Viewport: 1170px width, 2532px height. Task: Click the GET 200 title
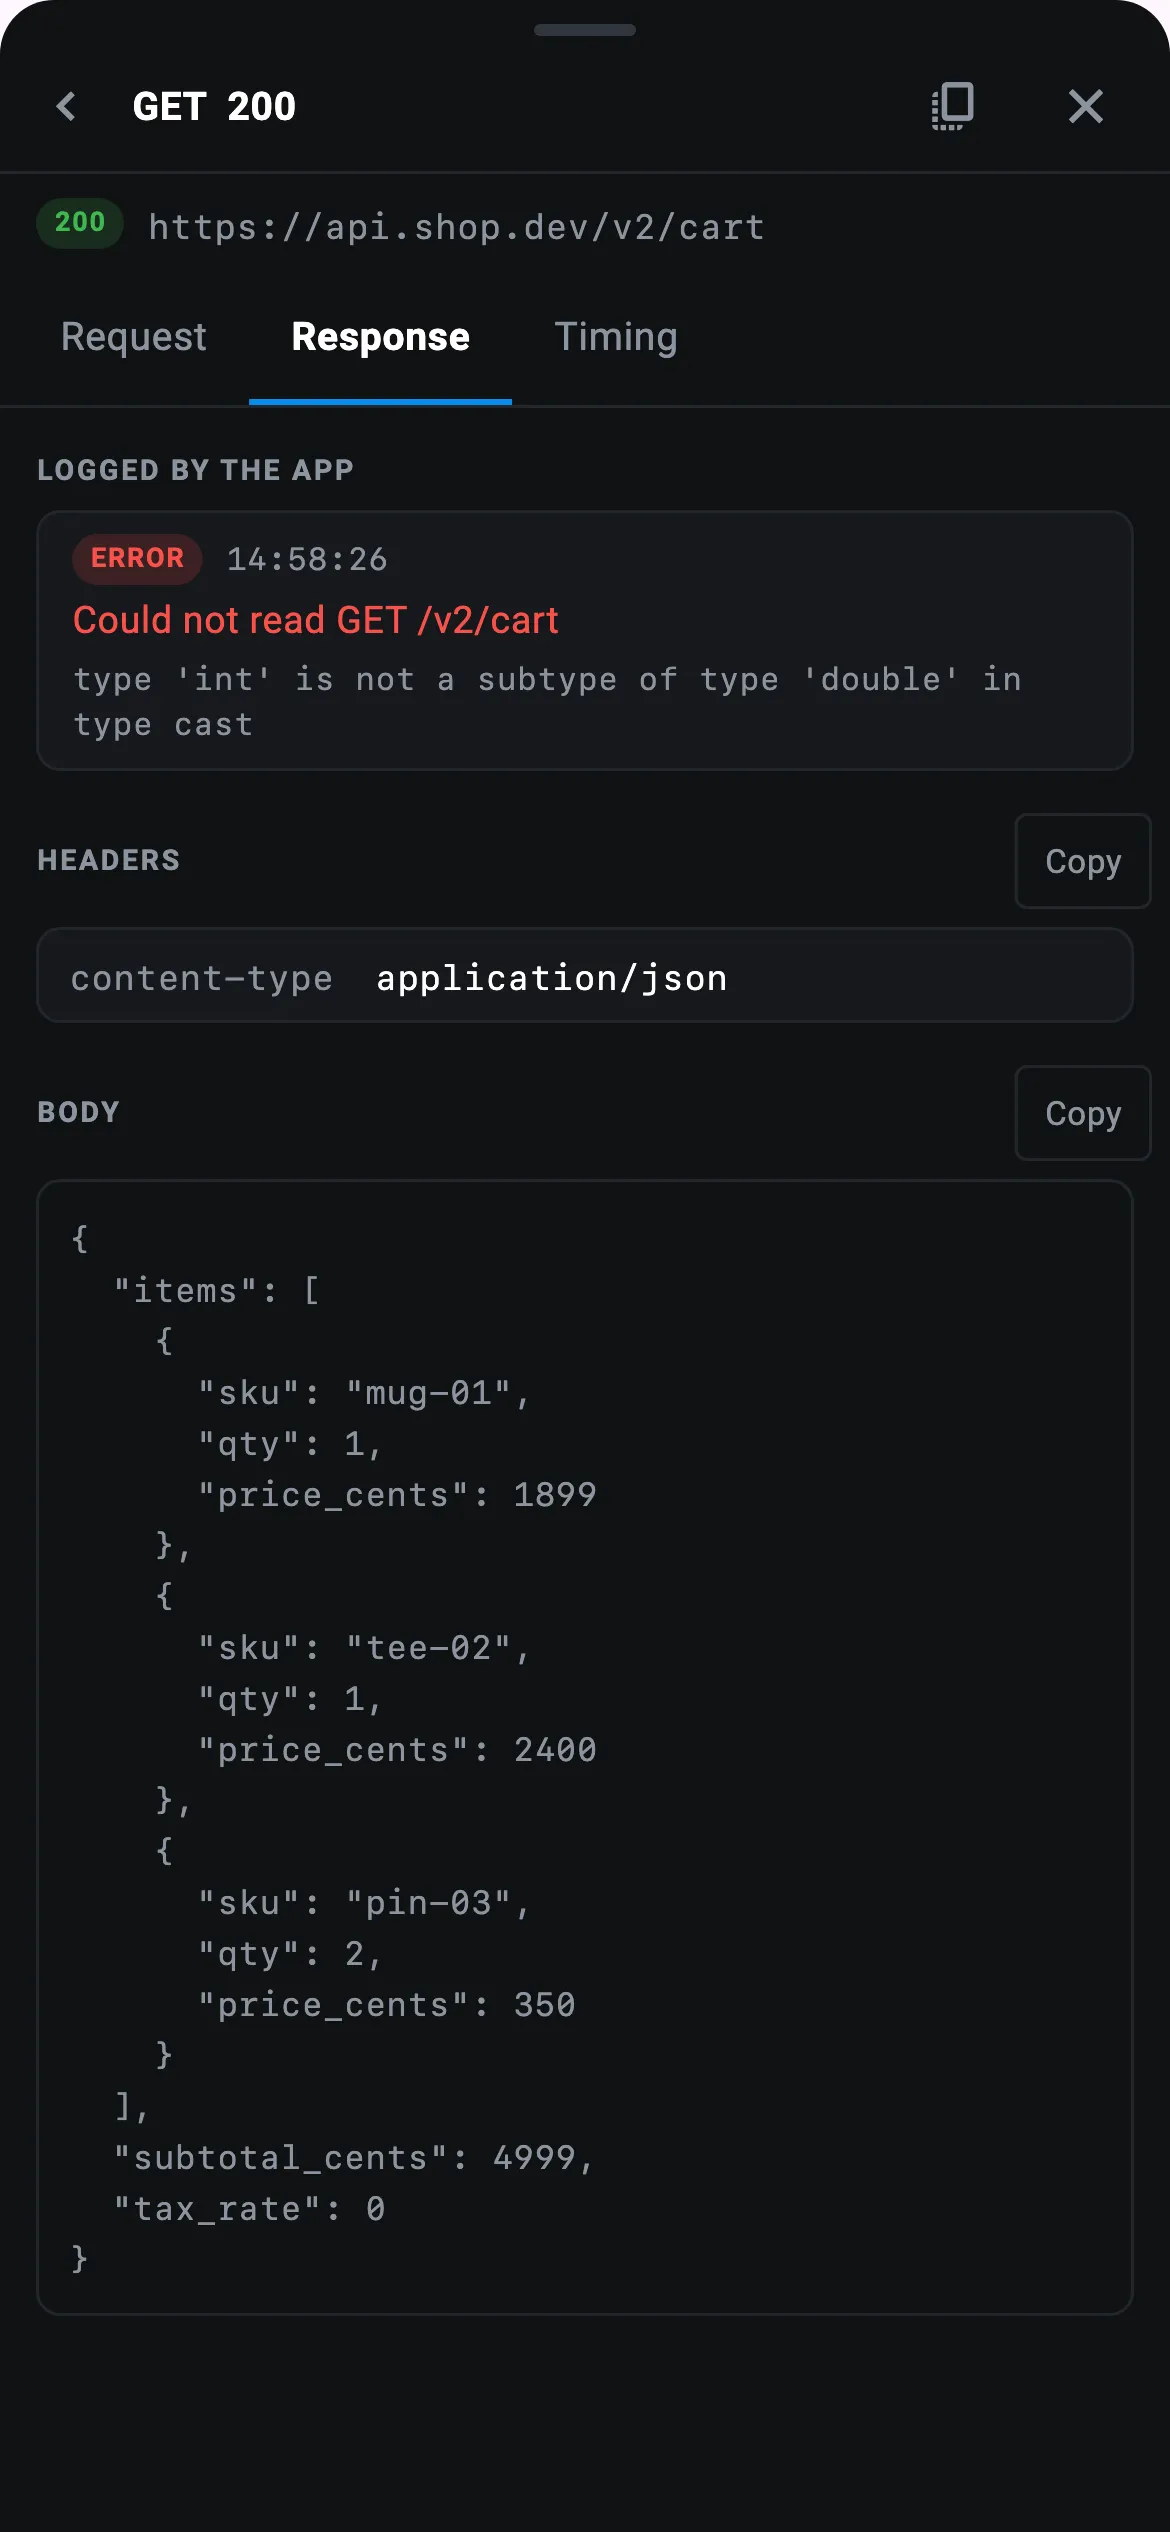pos(214,106)
